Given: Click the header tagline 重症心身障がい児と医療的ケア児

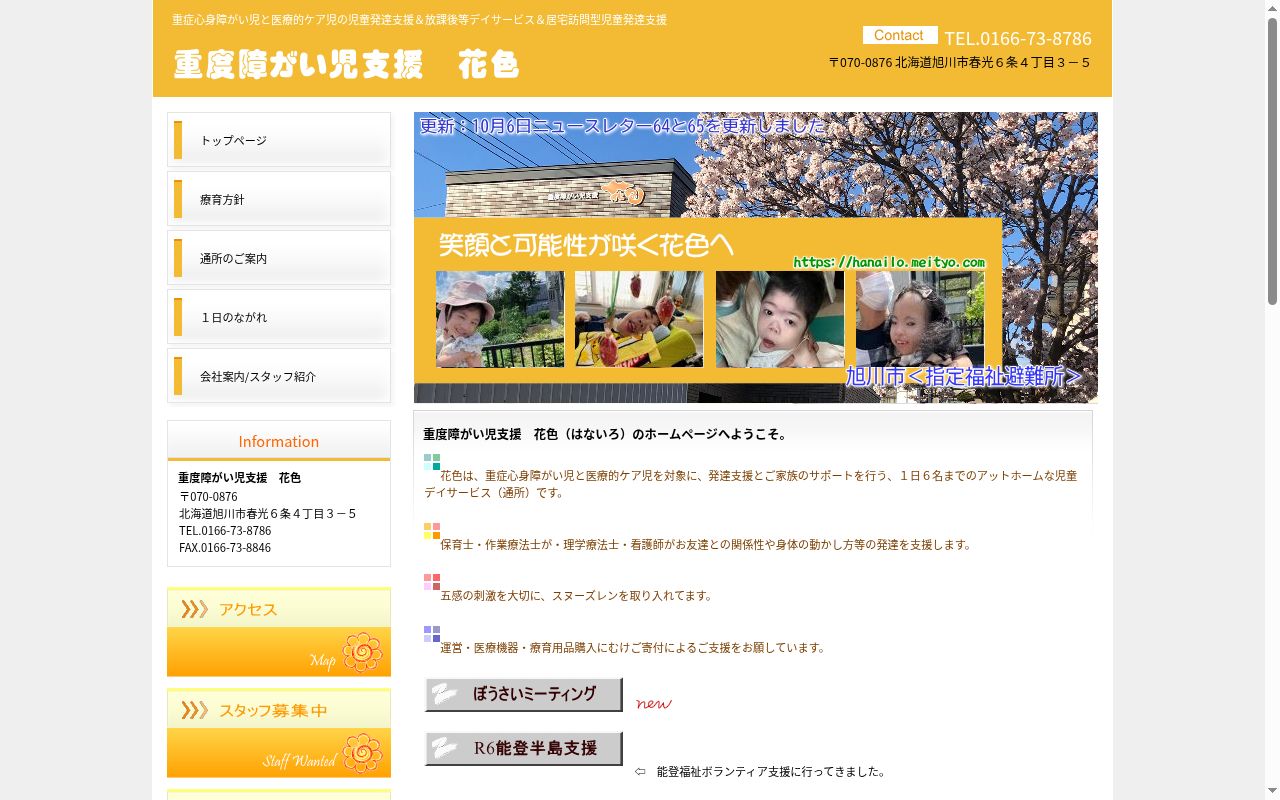Looking at the screenshot, I should coord(419,20).
